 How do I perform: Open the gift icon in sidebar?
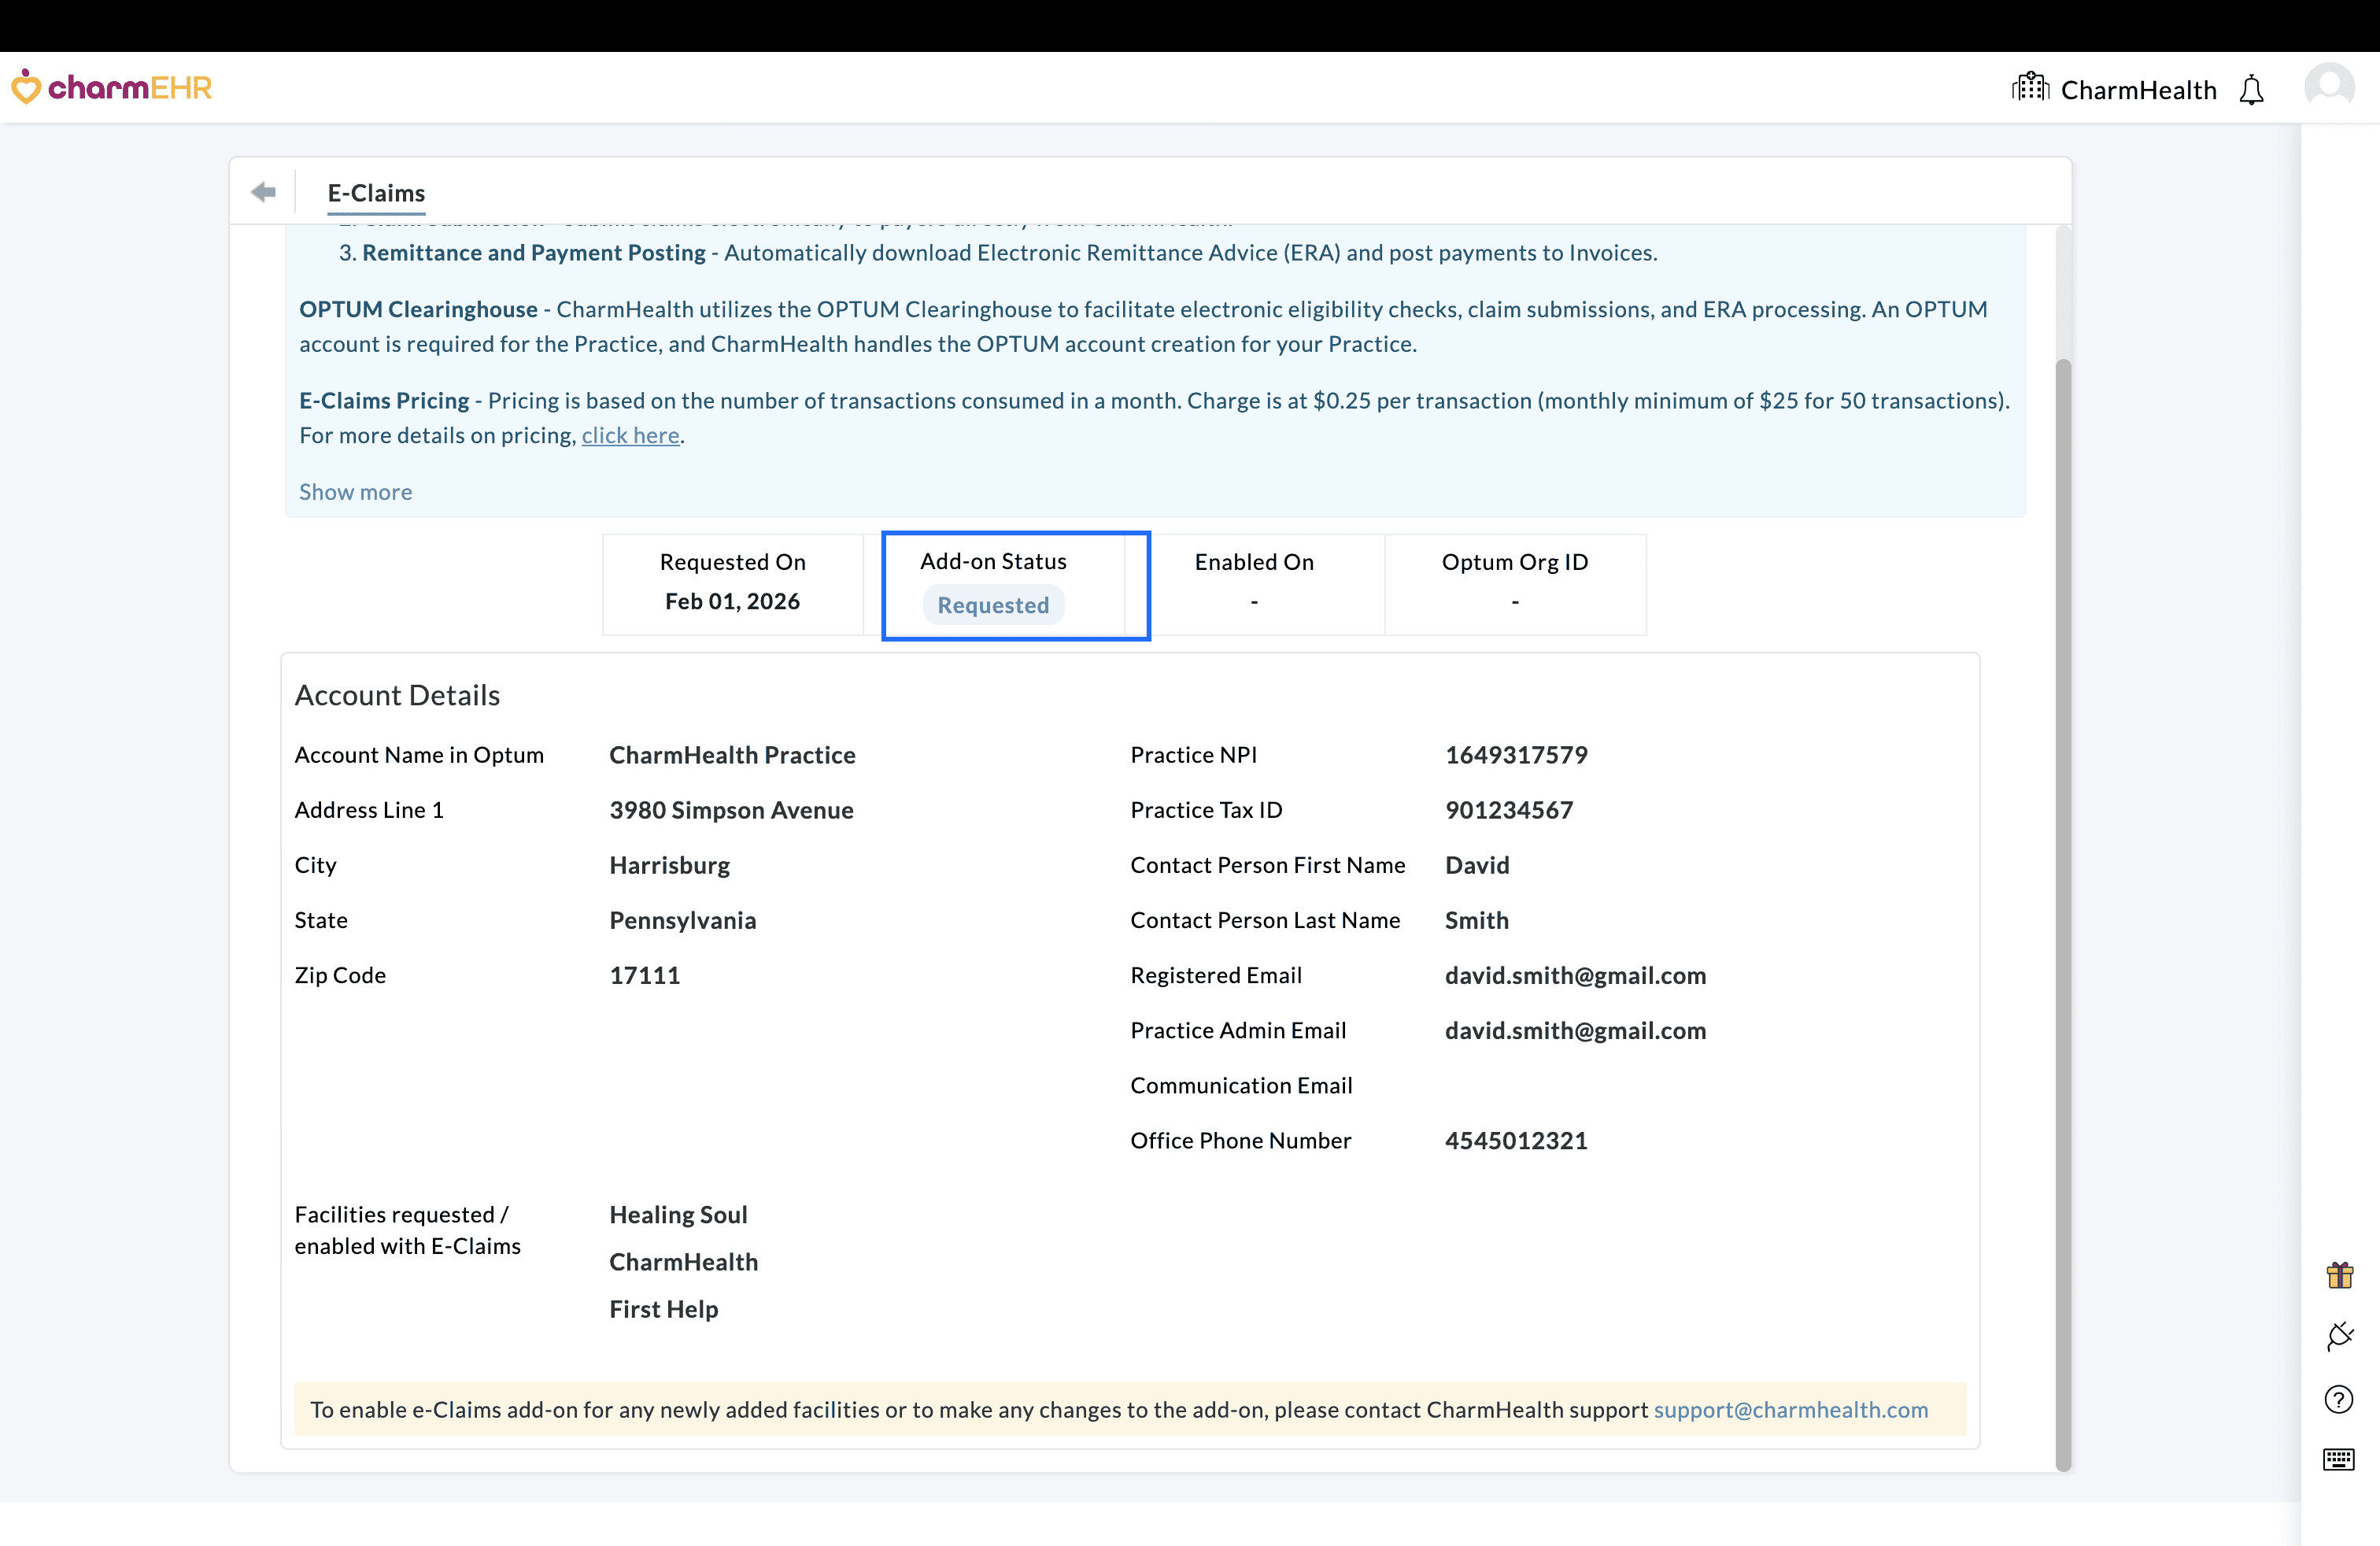pyautogui.click(x=2339, y=1275)
